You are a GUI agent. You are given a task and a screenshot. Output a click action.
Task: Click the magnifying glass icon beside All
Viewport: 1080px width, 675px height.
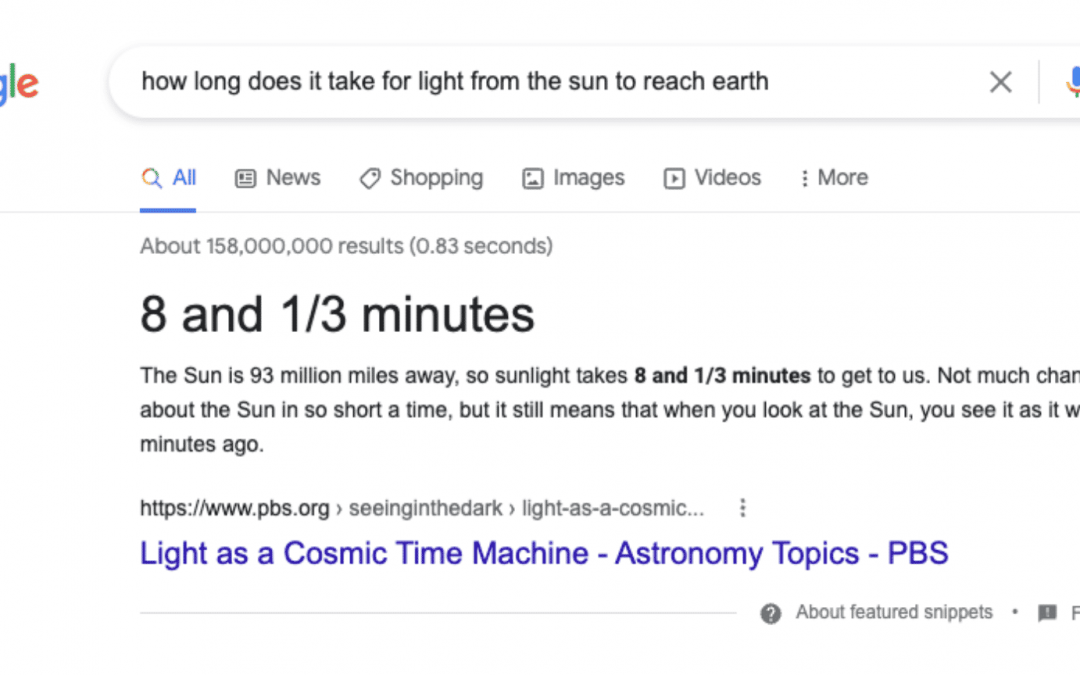click(151, 177)
